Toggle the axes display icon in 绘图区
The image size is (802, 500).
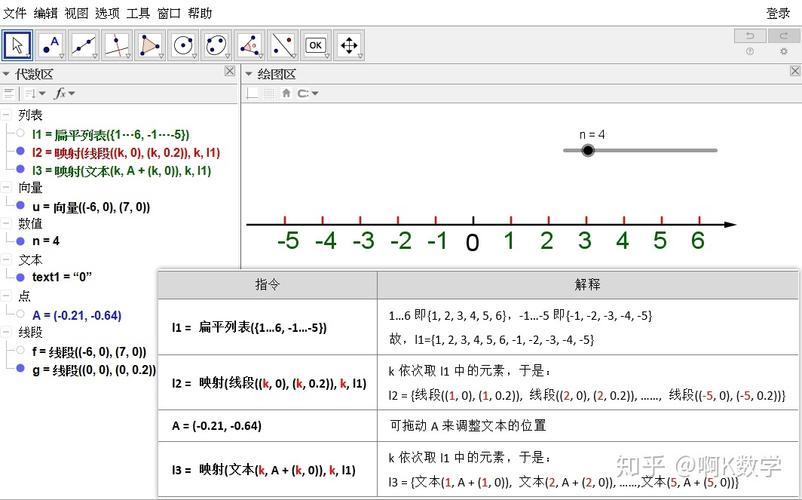coord(252,93)
